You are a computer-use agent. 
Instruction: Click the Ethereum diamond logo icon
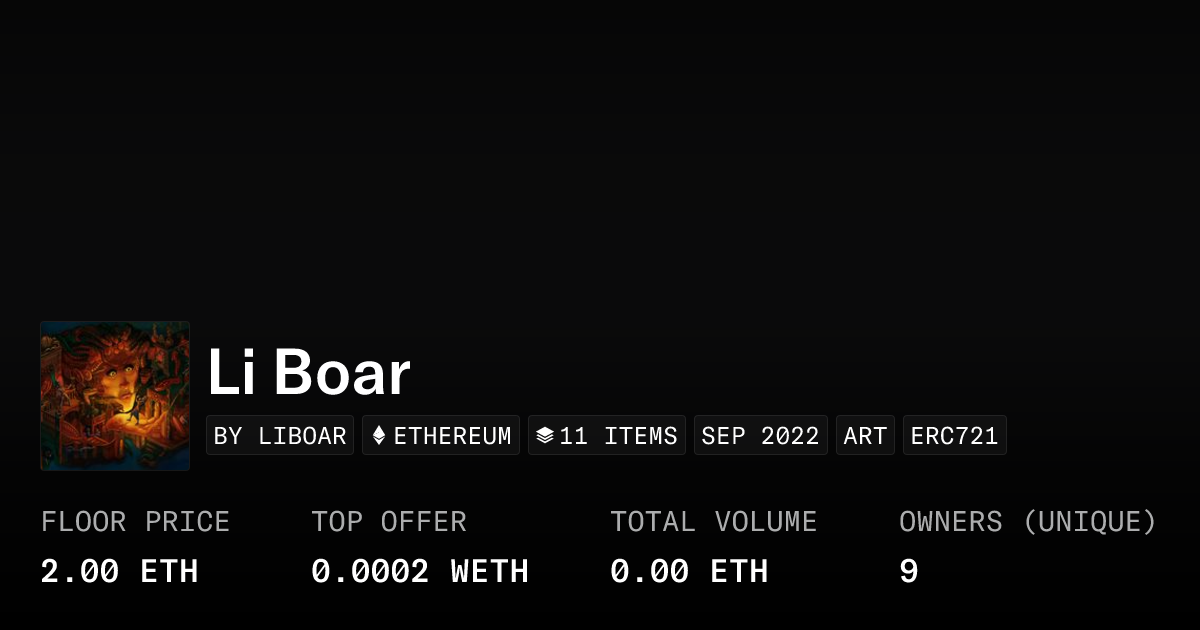(379, 436)
